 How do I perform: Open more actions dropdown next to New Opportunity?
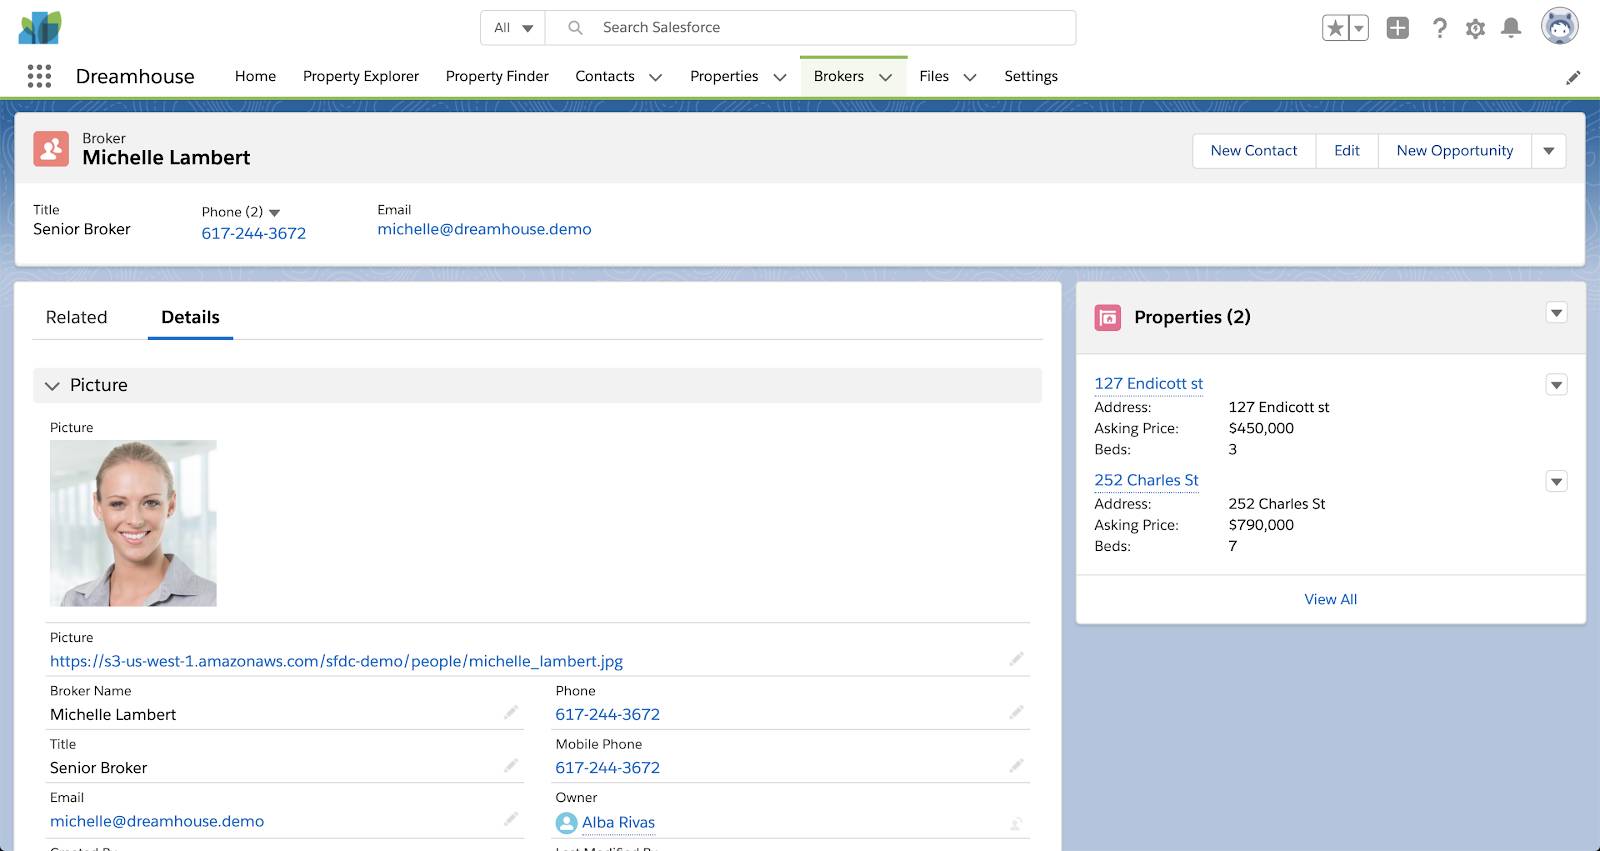click(1549, 151)
